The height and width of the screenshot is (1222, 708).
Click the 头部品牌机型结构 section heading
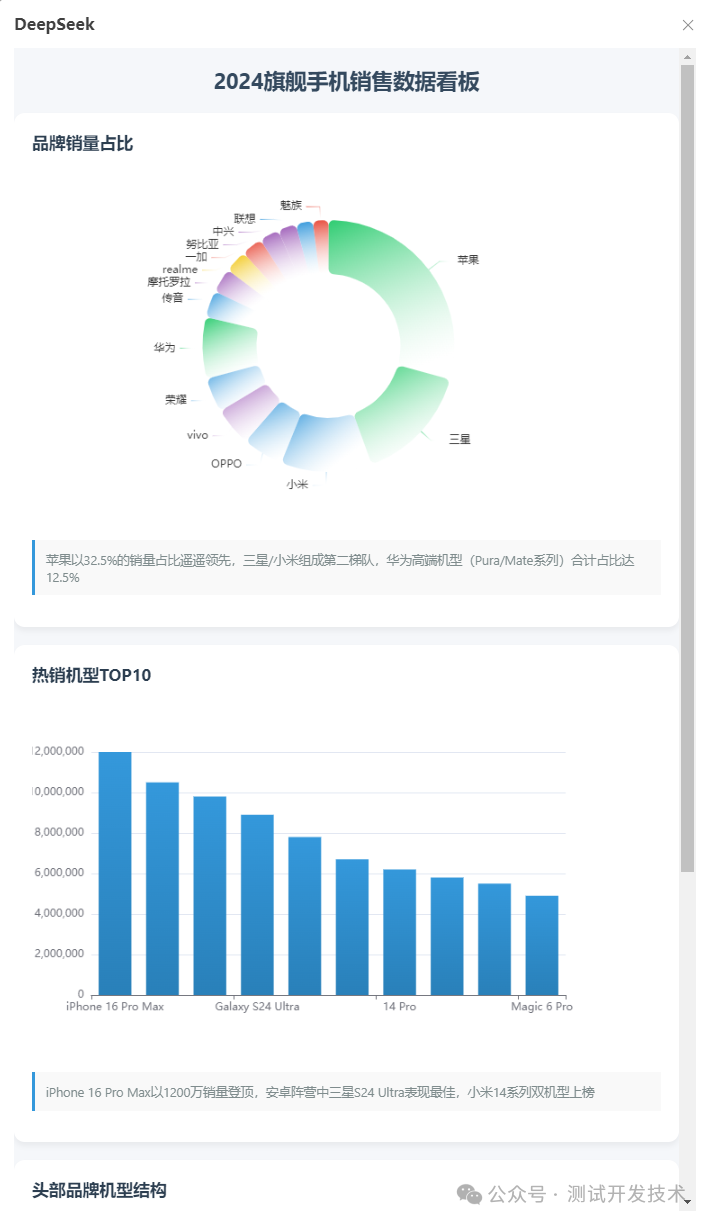99,1190
